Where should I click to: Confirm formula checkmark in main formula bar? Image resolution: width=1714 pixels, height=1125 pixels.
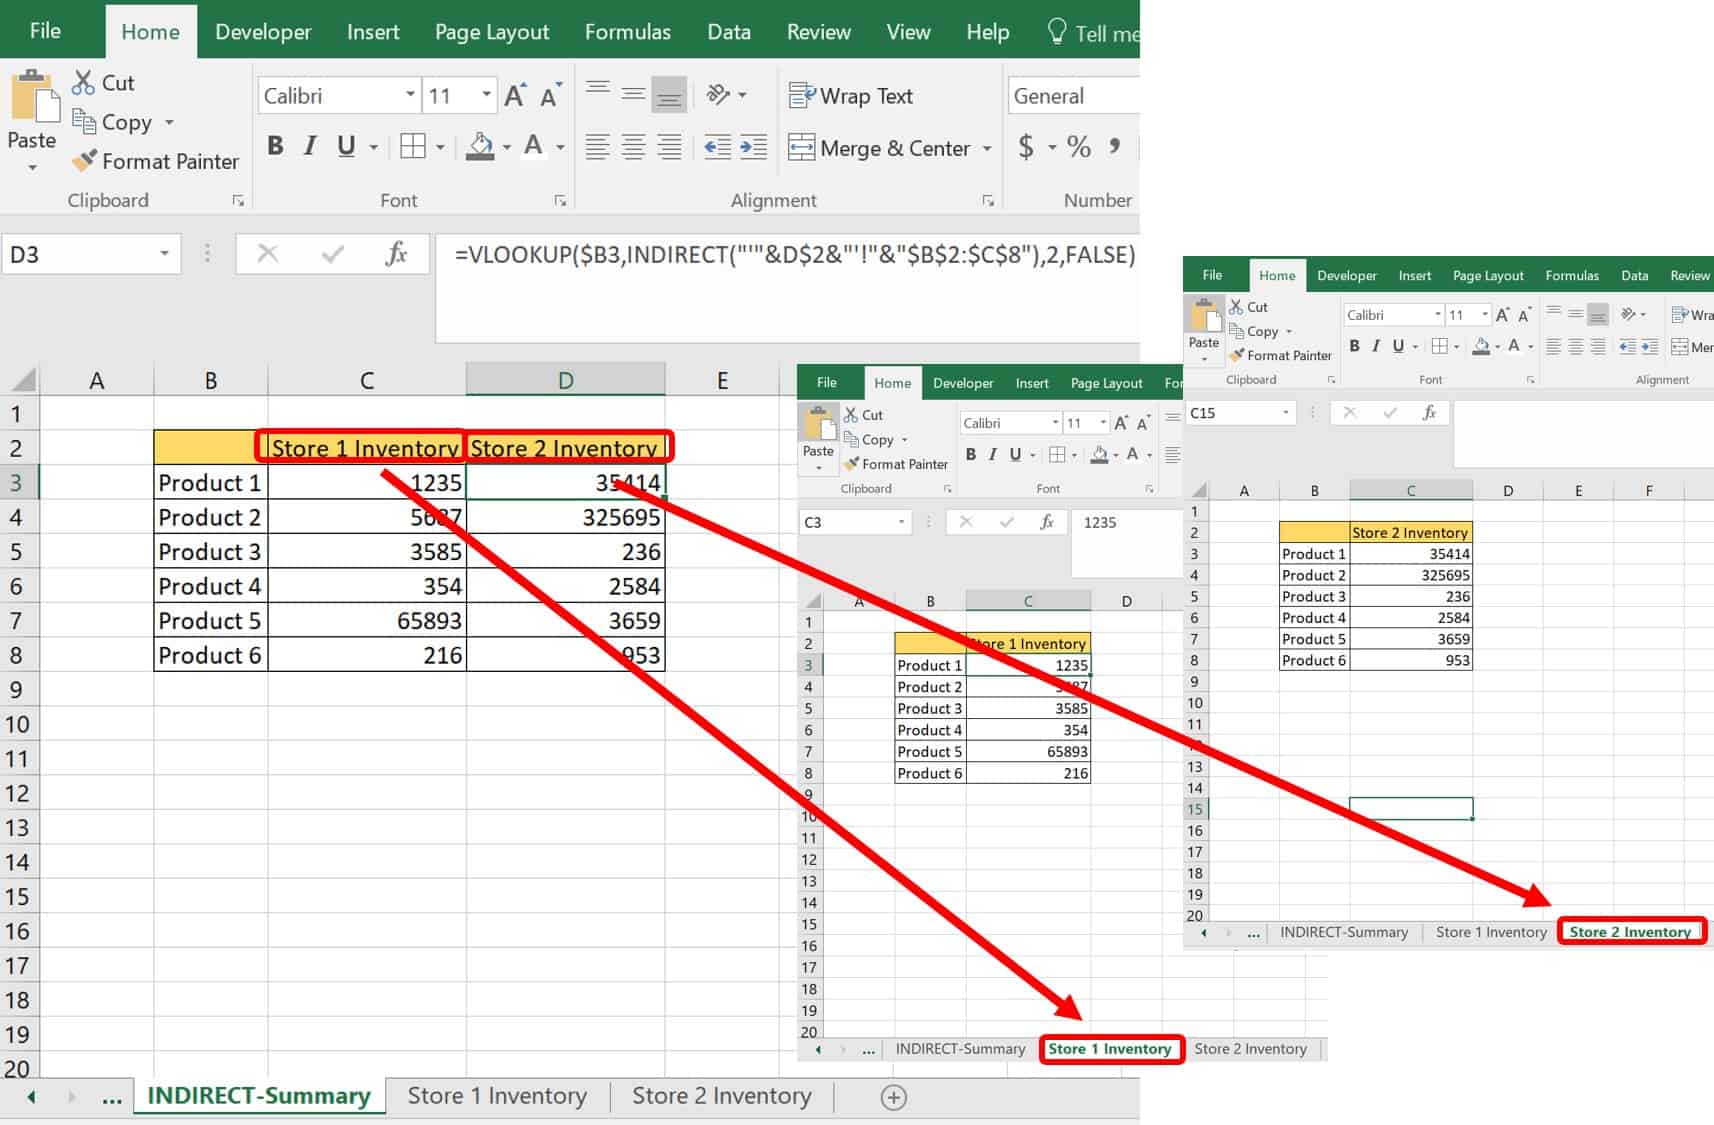(x=333, y=254)
